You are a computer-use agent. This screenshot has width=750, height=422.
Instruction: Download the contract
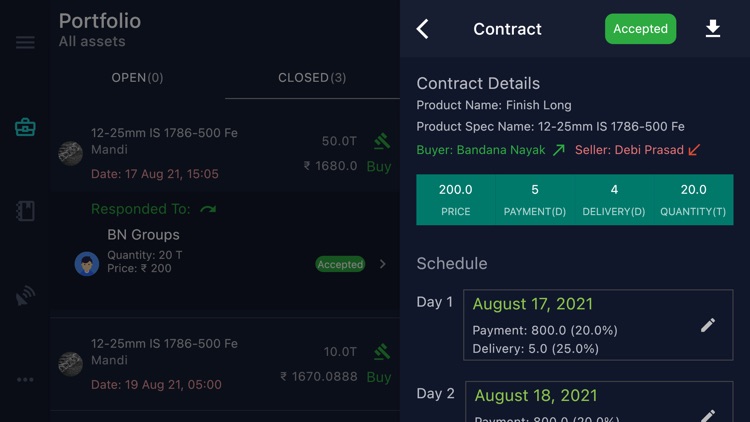713,29
